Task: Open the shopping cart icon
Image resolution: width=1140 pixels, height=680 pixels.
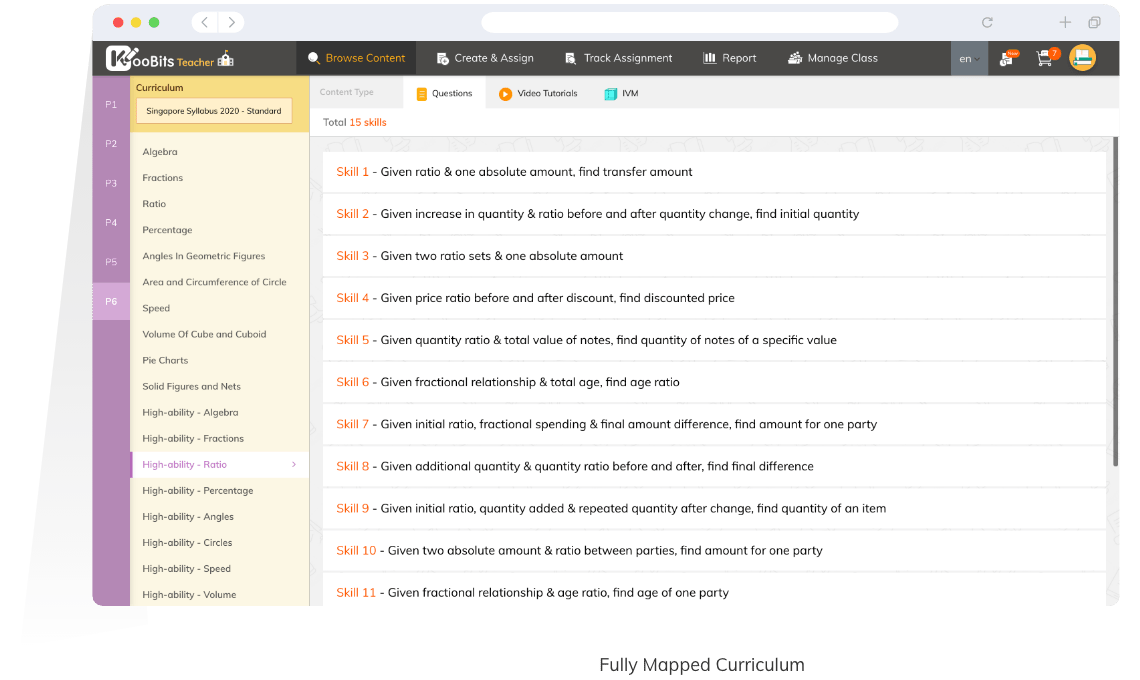Action: click(1047, 57)
